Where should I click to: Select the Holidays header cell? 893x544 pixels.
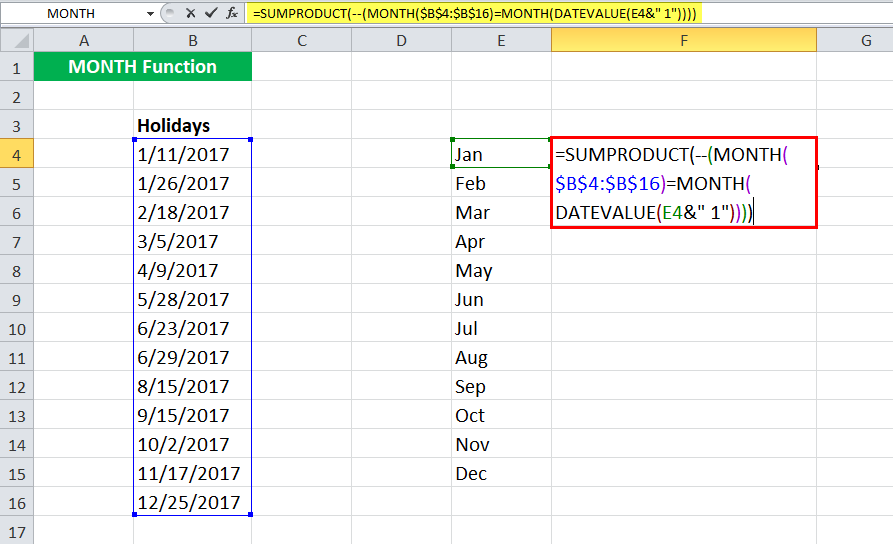tap(192, 125)
